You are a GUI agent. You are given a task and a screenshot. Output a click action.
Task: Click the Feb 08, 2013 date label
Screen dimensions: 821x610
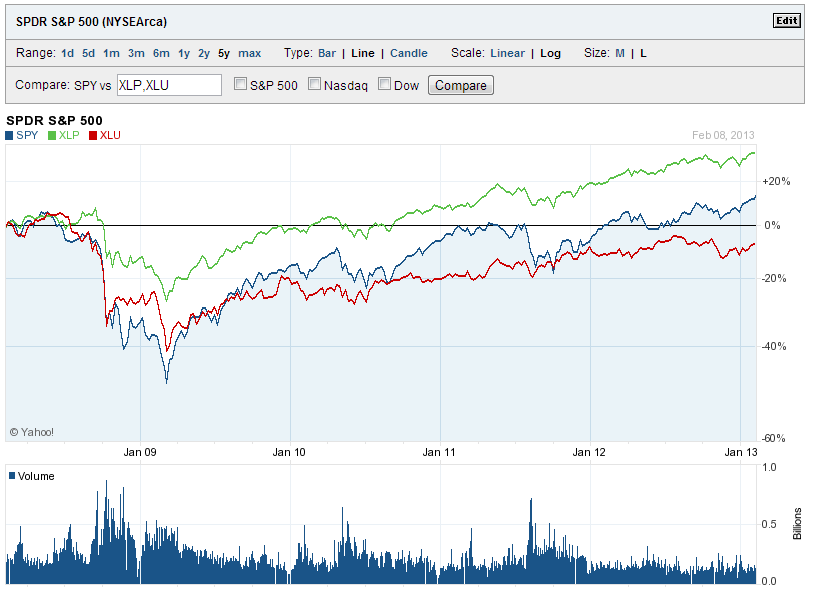[x=723, y=135]
